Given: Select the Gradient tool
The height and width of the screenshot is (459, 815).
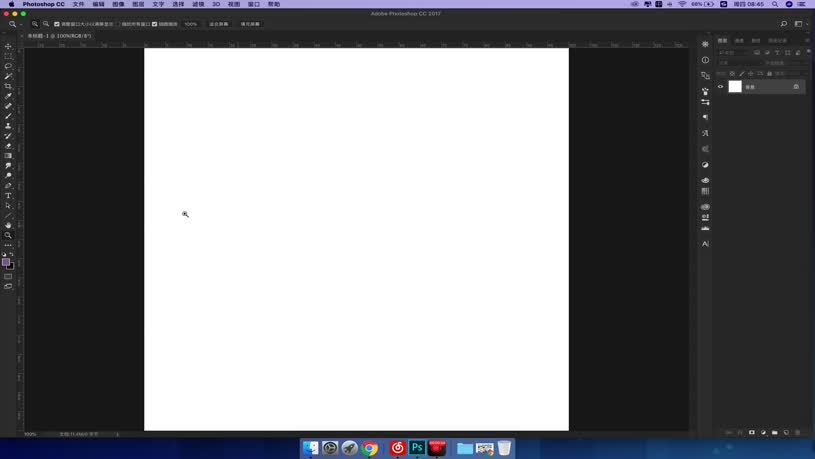Looking at the screenshot, I should (x=8, y=156).
